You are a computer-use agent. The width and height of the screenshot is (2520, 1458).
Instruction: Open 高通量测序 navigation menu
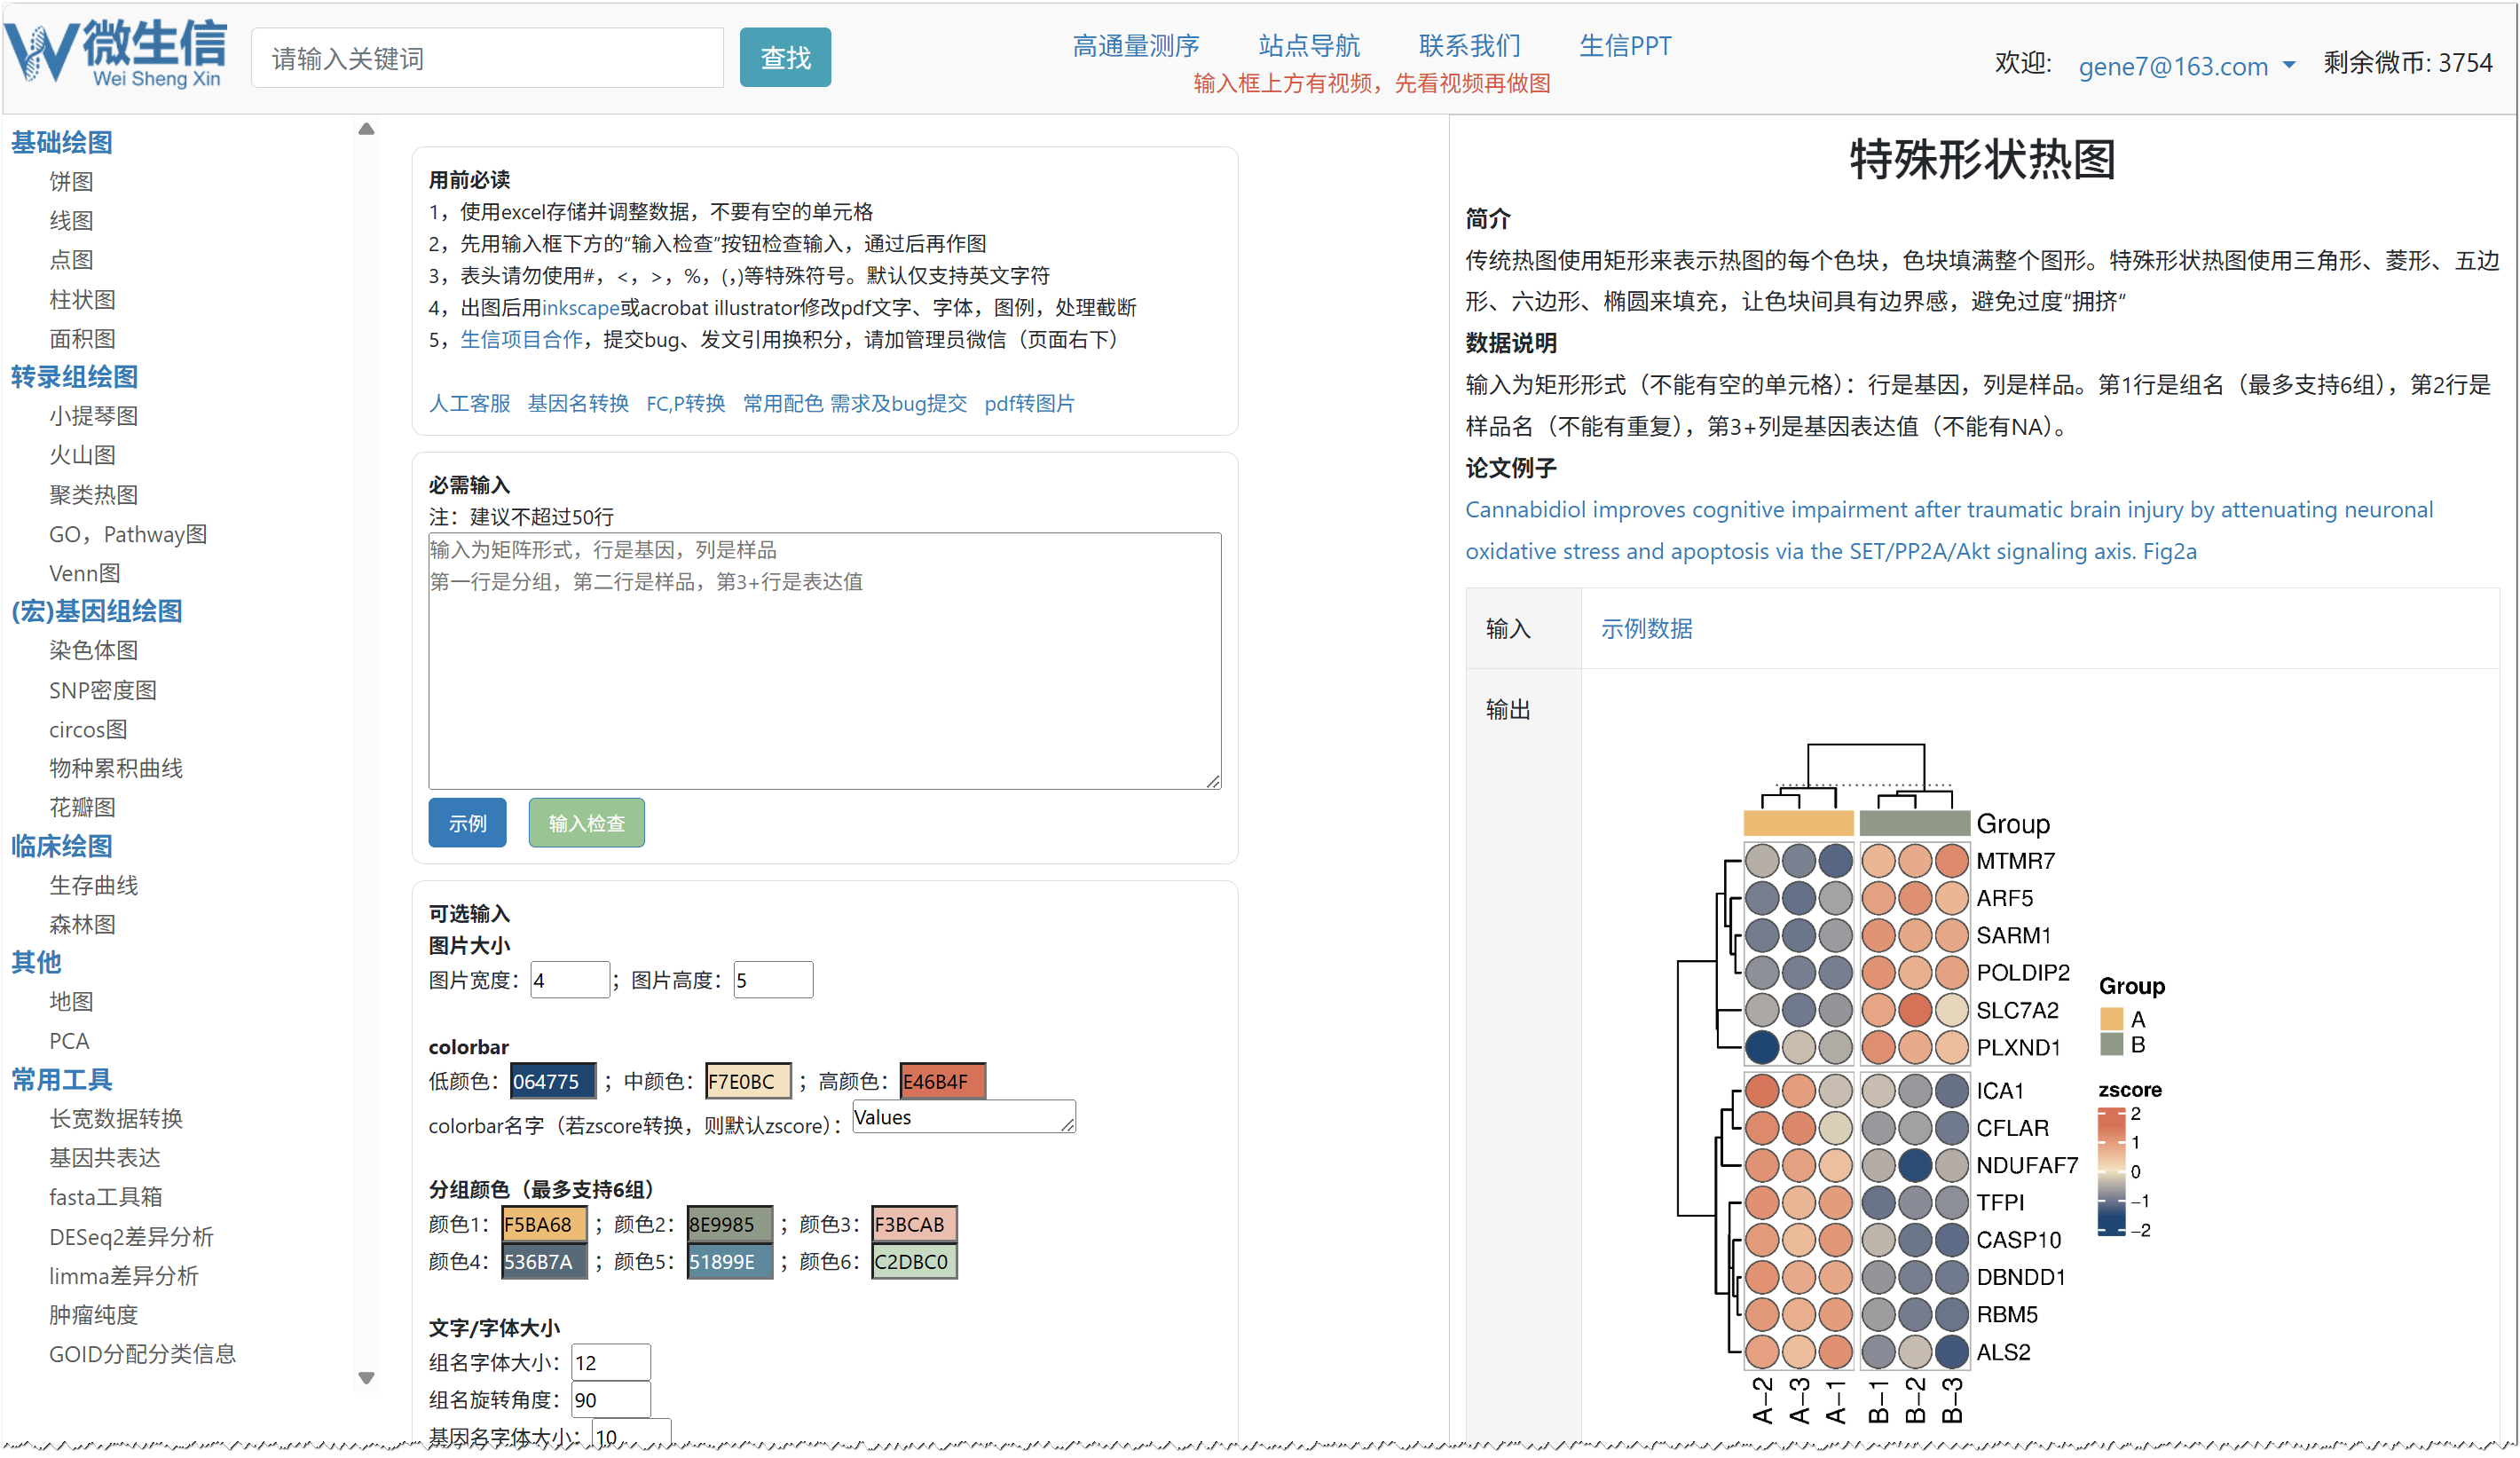click(1135, 46)
